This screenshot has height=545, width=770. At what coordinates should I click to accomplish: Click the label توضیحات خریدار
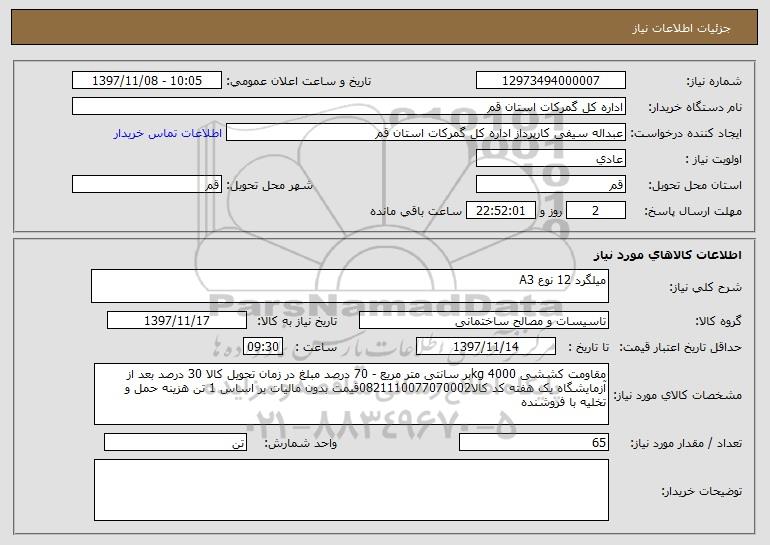point(701,491)
